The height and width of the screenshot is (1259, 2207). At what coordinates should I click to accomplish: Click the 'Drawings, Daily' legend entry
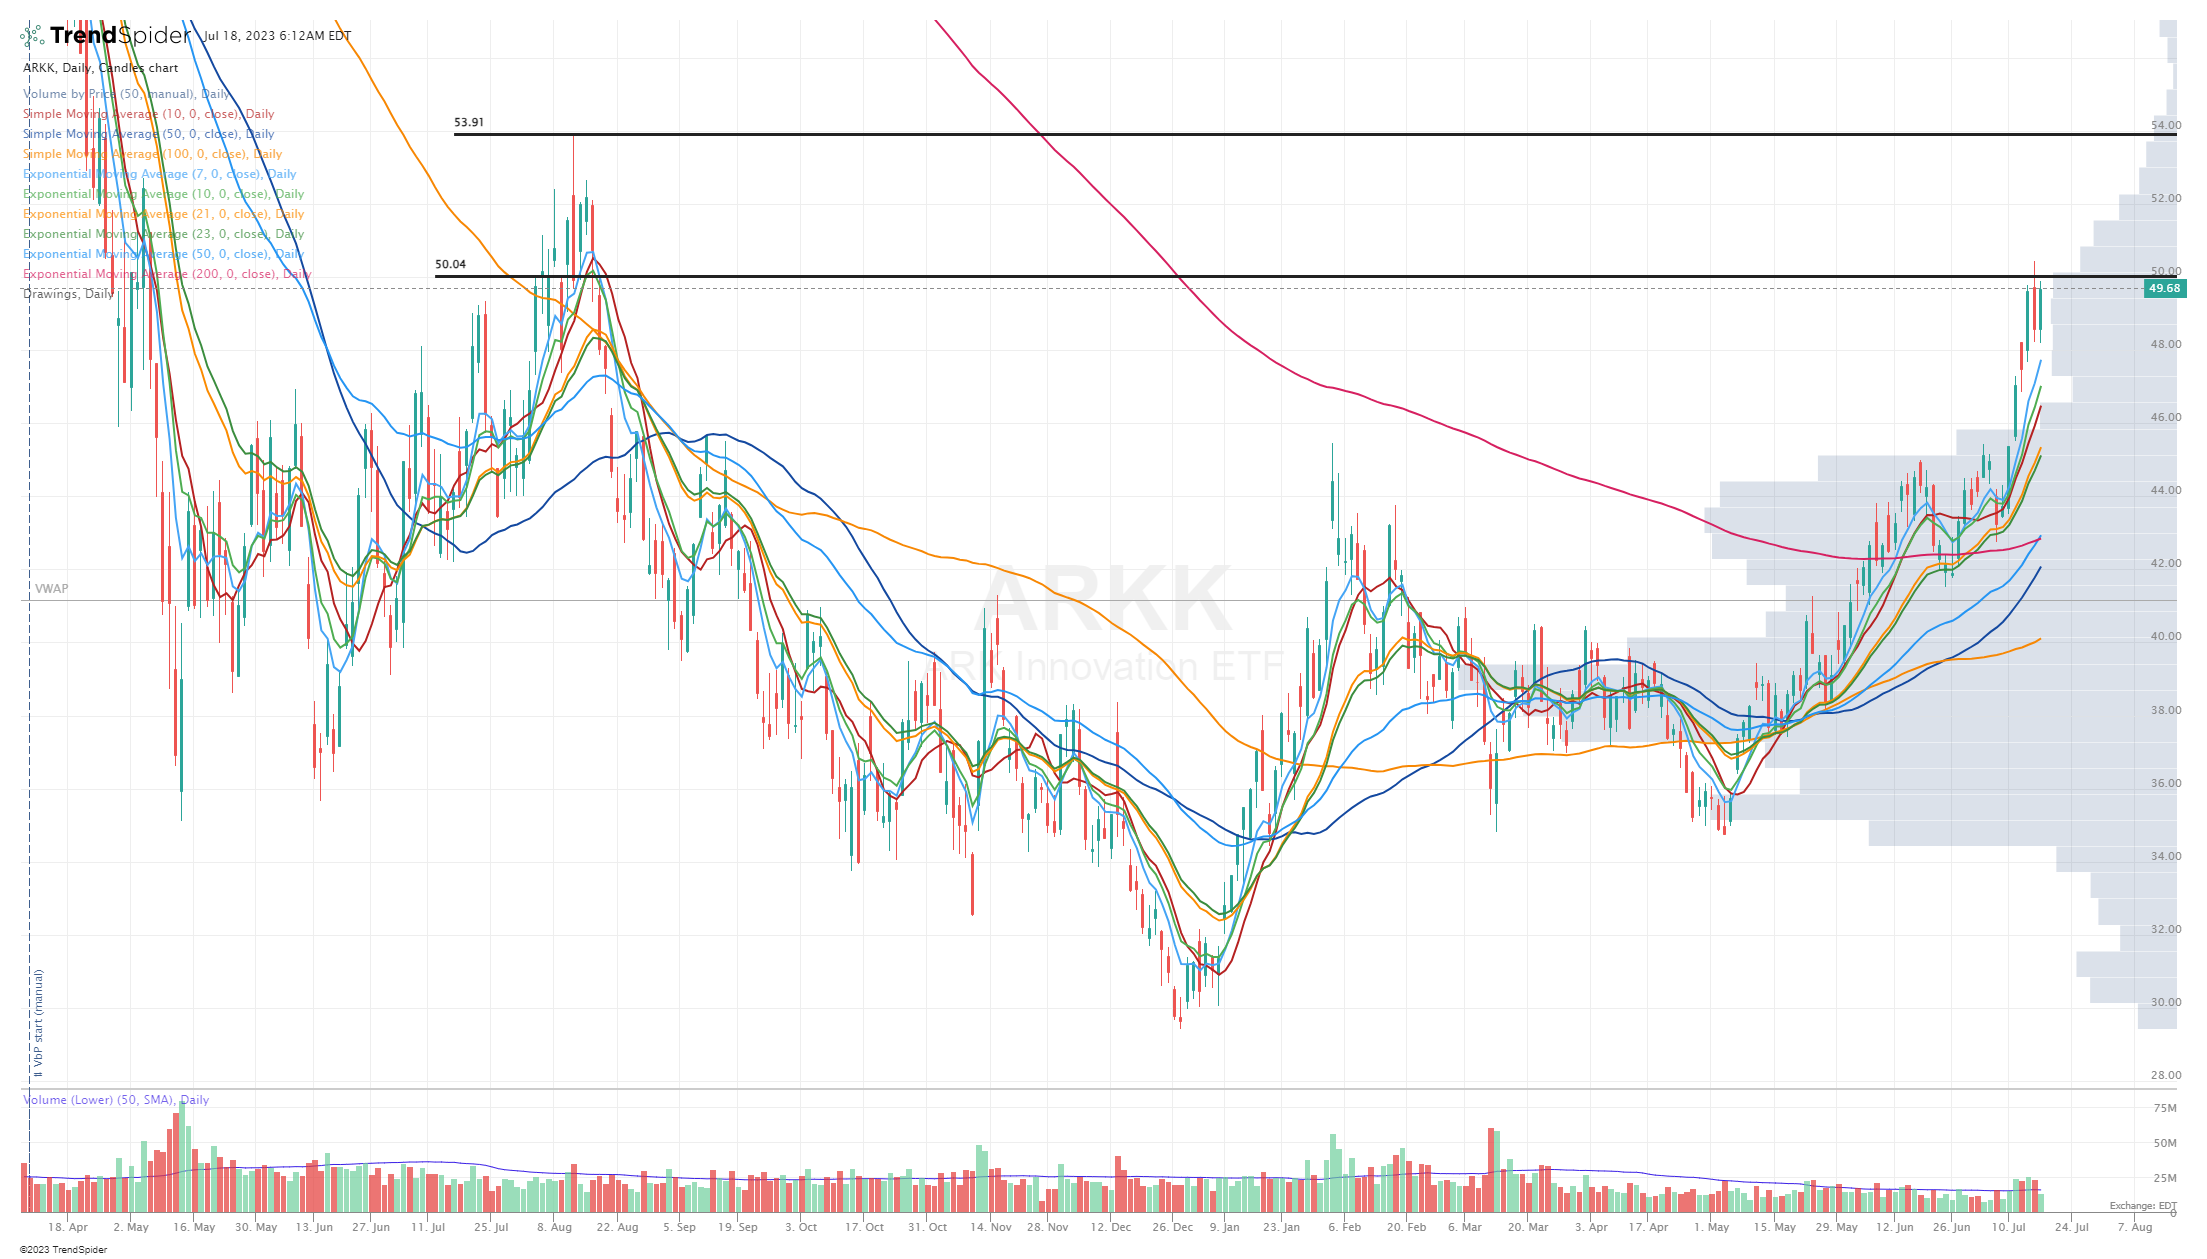tap(68, 294)
